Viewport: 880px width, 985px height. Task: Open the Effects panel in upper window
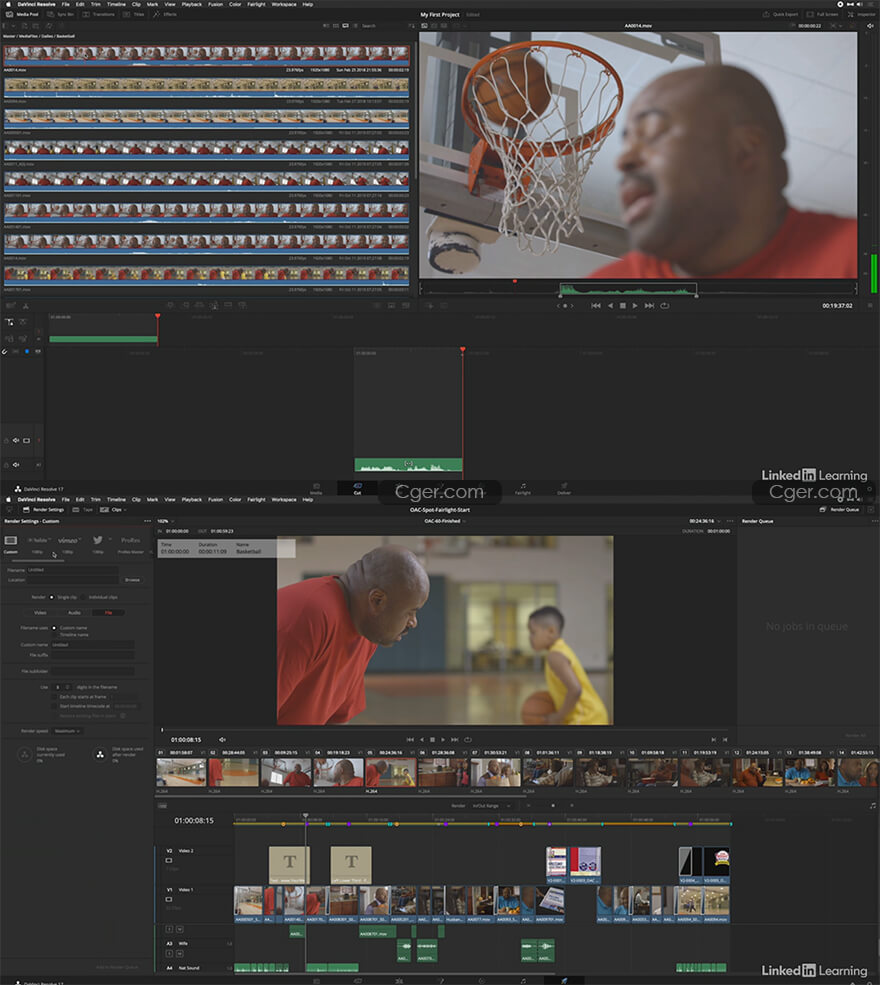[165, 14]
